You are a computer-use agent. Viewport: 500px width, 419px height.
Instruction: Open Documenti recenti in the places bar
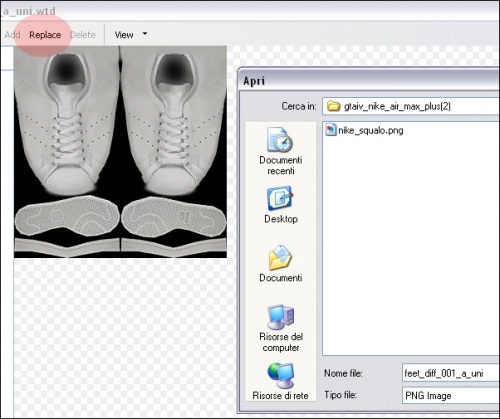281,151
